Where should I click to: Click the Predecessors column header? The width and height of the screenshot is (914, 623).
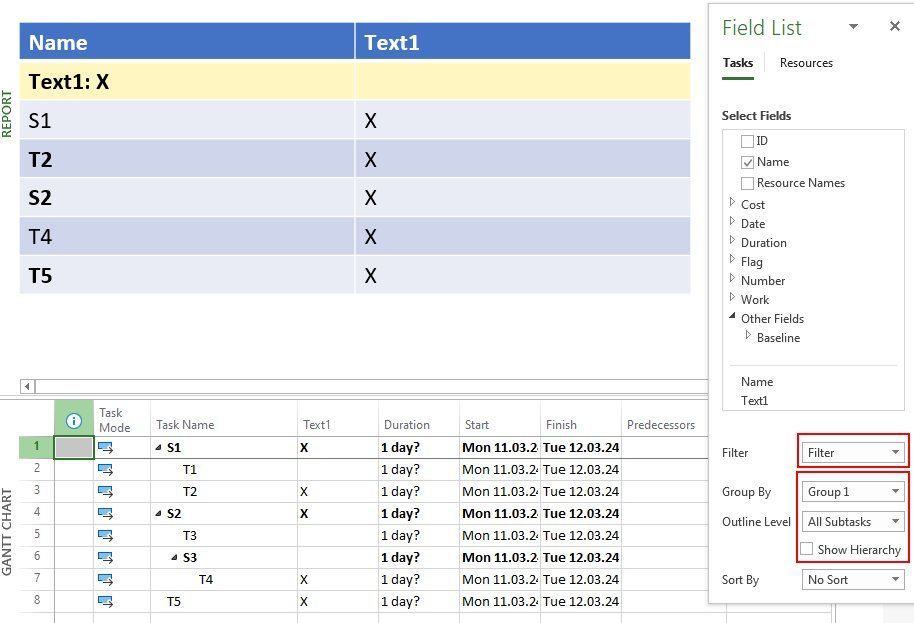[660, 425]
